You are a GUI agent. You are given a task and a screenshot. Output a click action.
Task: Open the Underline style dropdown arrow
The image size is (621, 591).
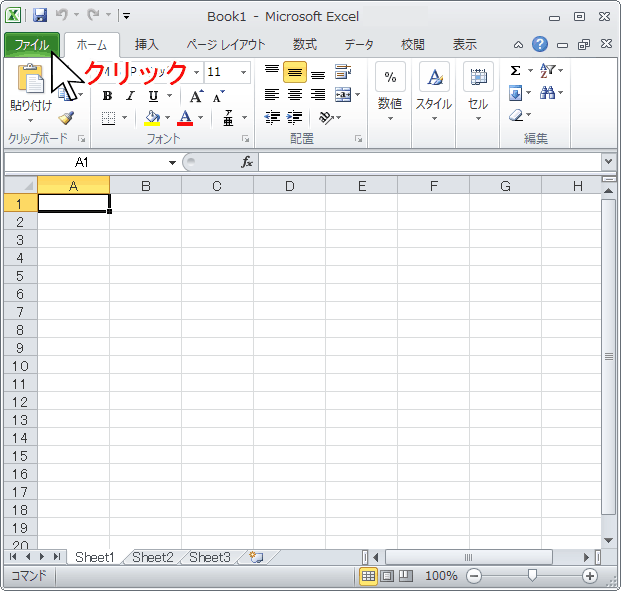click(170, 96)
